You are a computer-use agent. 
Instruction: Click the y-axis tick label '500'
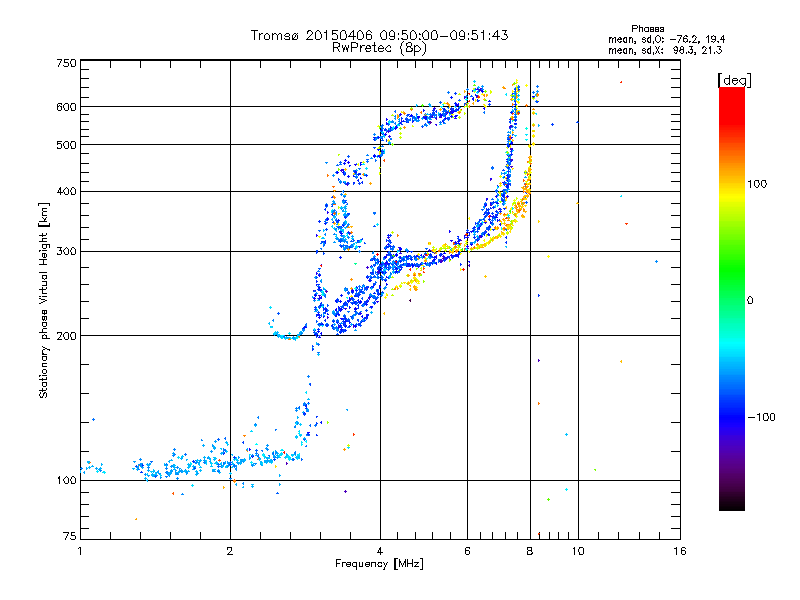(x=66, y=145)
